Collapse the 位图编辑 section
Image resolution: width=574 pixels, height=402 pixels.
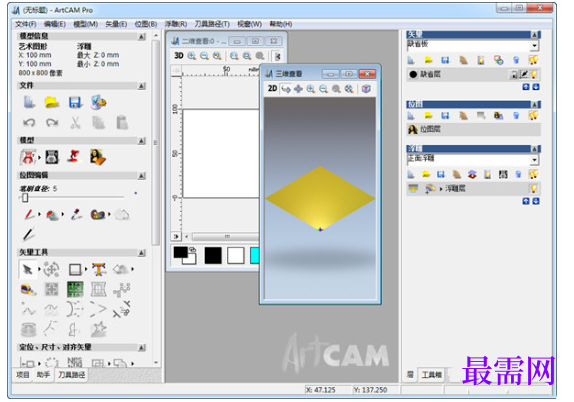[142, 176]
